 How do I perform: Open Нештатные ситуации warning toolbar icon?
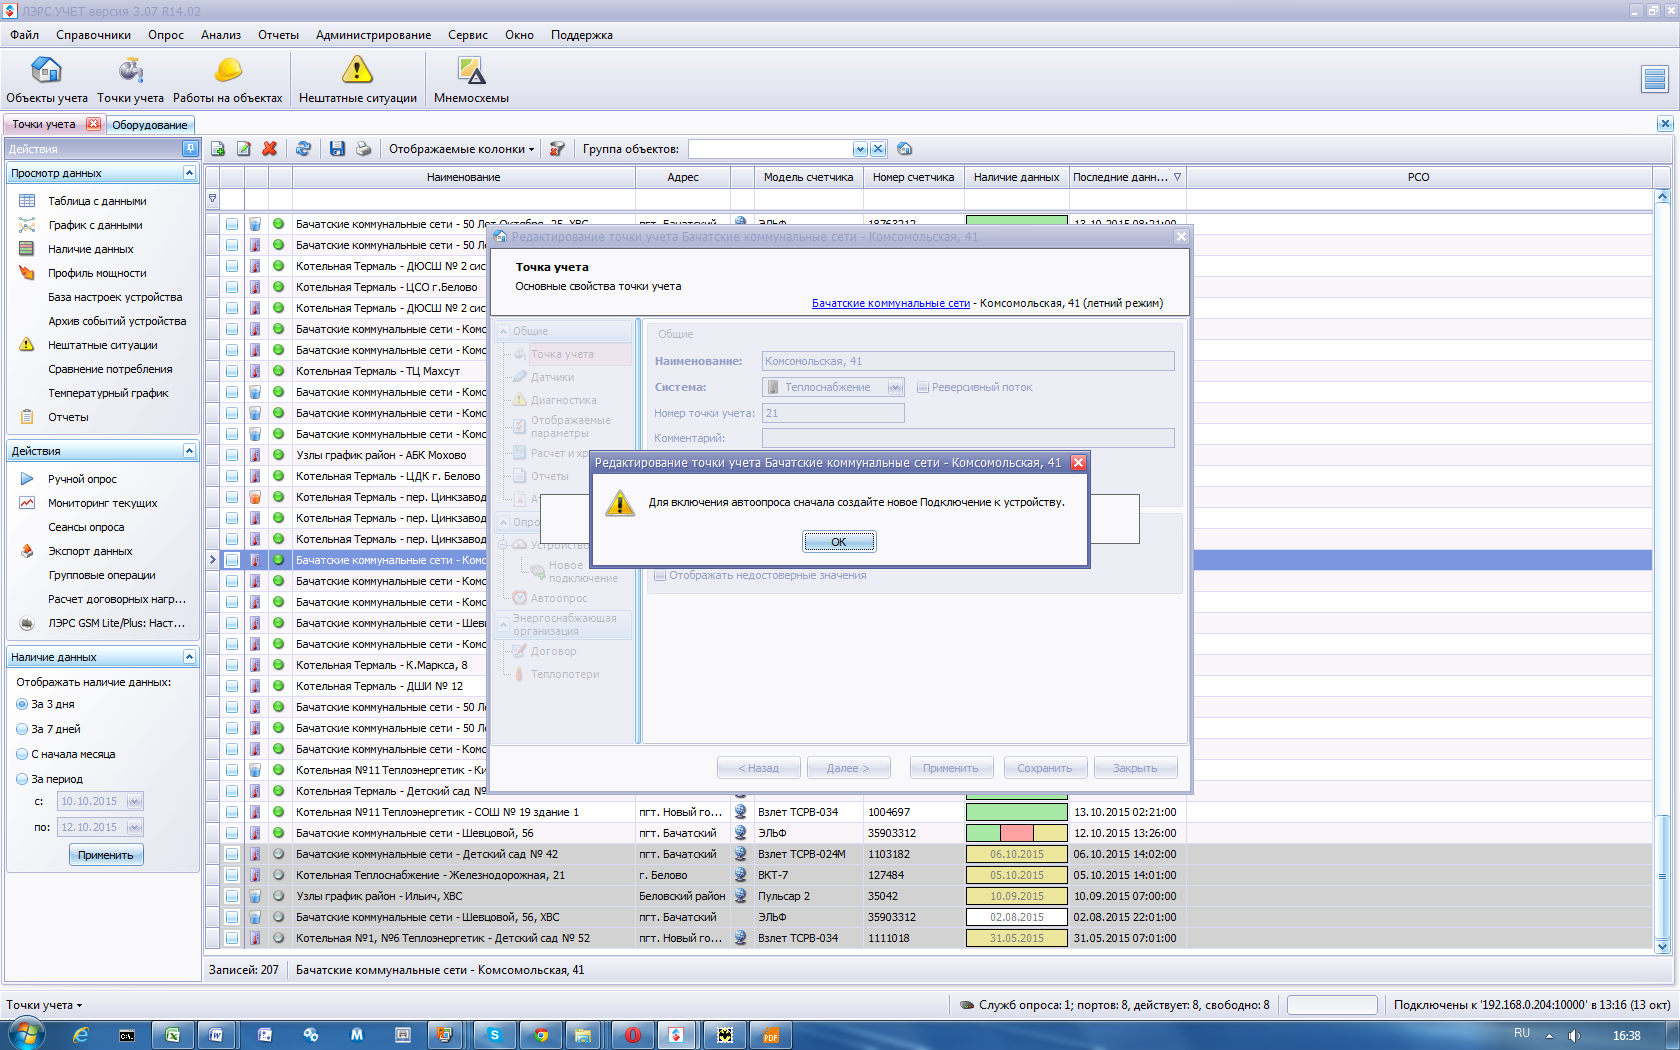(x=357, y=80)
